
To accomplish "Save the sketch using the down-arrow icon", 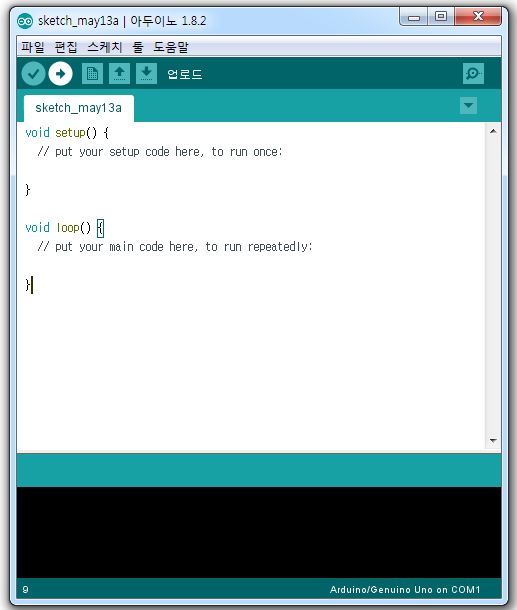I will point(146,74).
